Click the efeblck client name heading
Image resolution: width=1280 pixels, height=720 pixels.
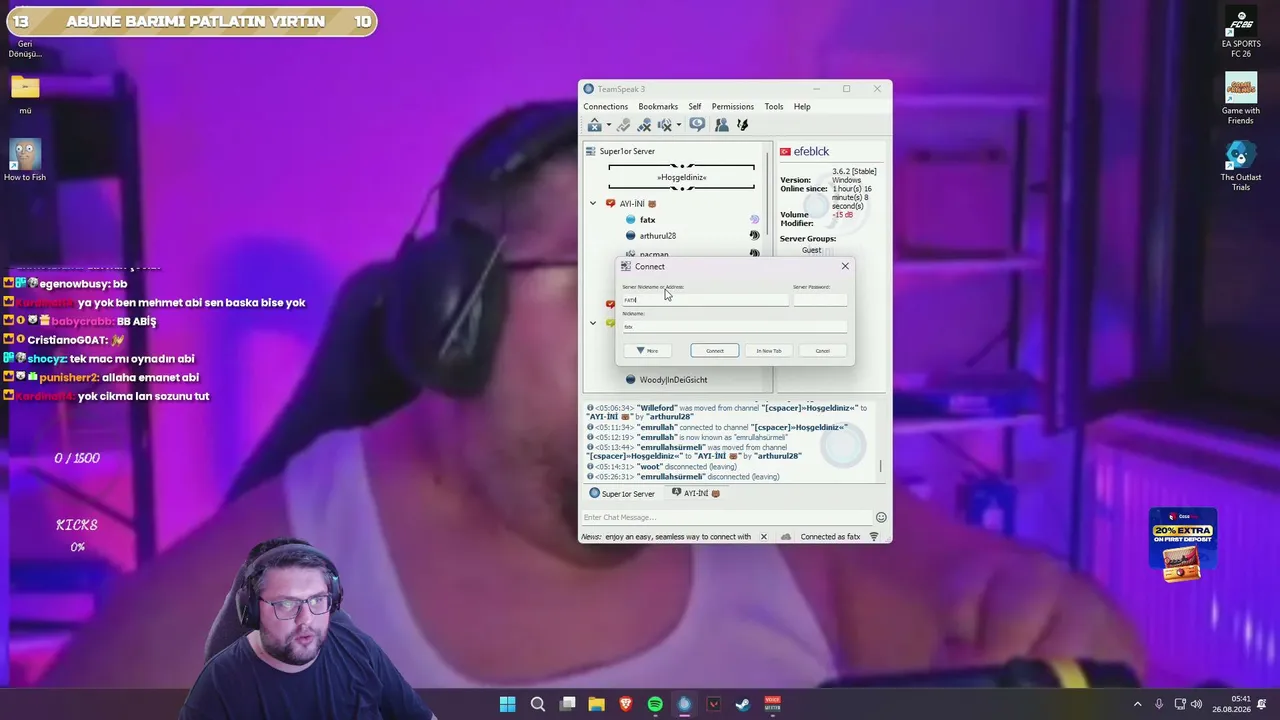[811, 152]
